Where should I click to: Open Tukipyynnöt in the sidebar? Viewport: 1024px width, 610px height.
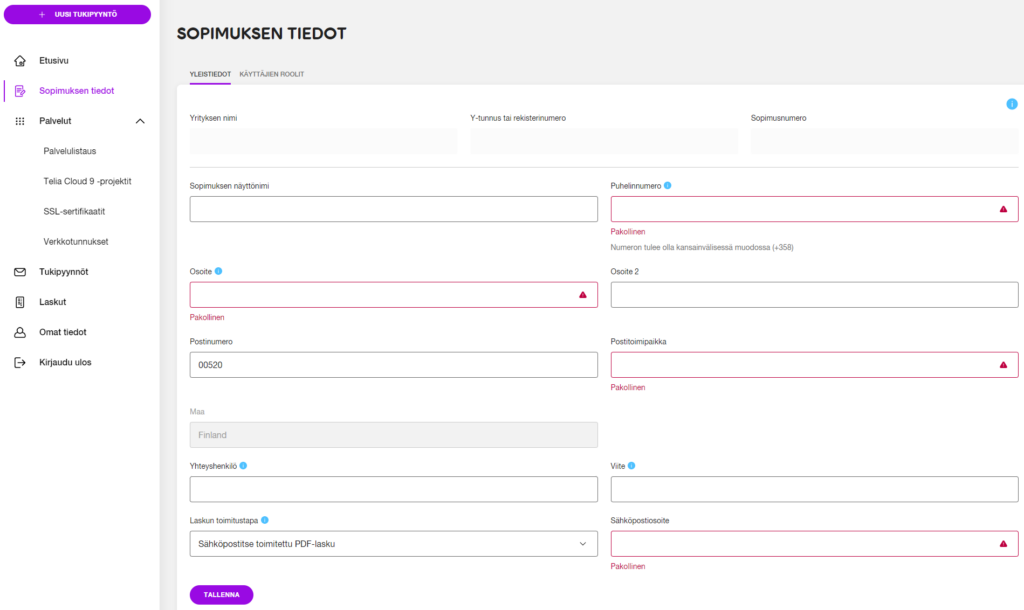click(63, 272)
